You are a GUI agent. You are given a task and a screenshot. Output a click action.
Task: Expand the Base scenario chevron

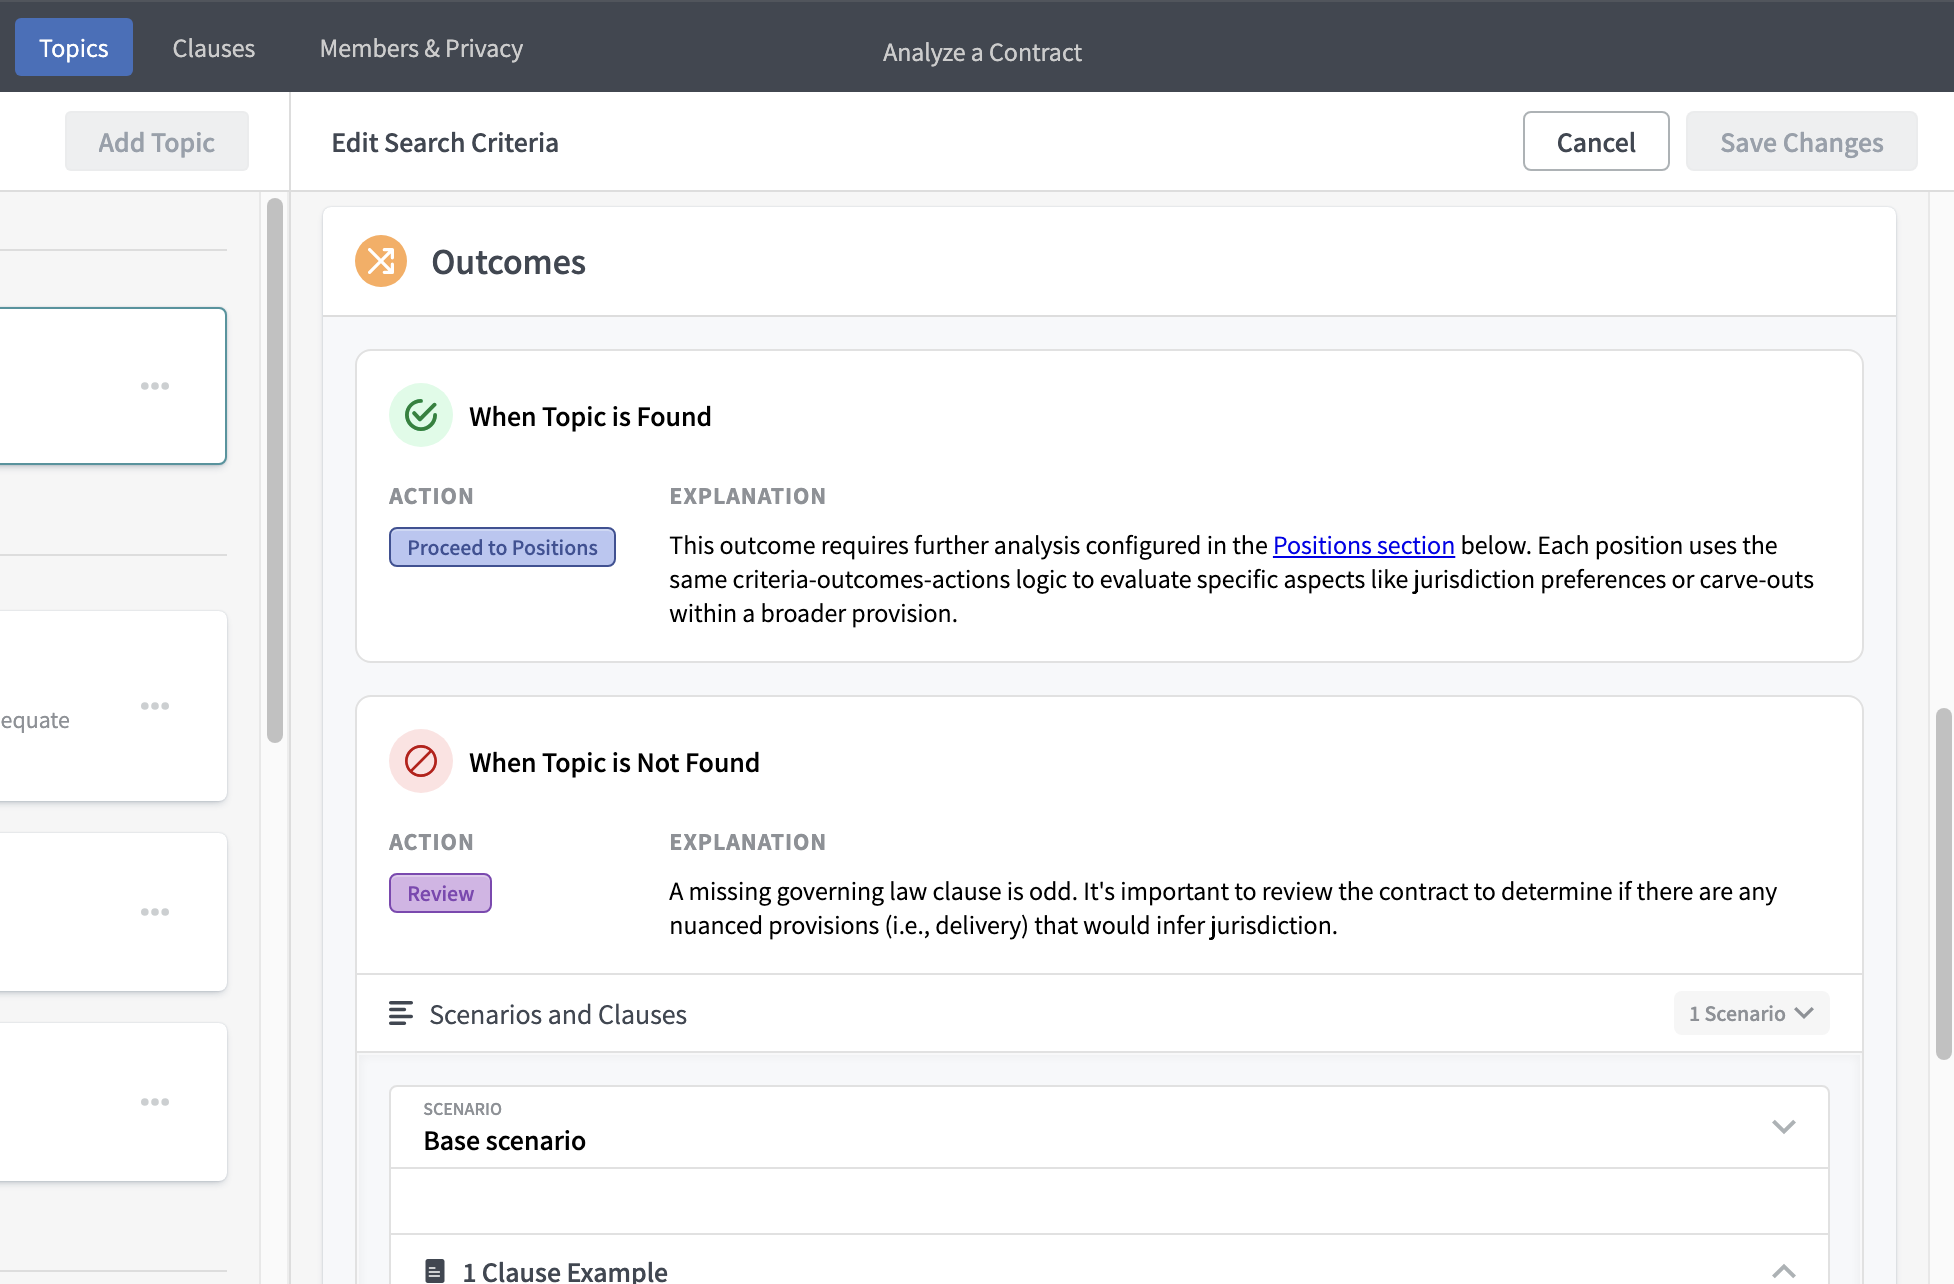click(1784, 1127)
